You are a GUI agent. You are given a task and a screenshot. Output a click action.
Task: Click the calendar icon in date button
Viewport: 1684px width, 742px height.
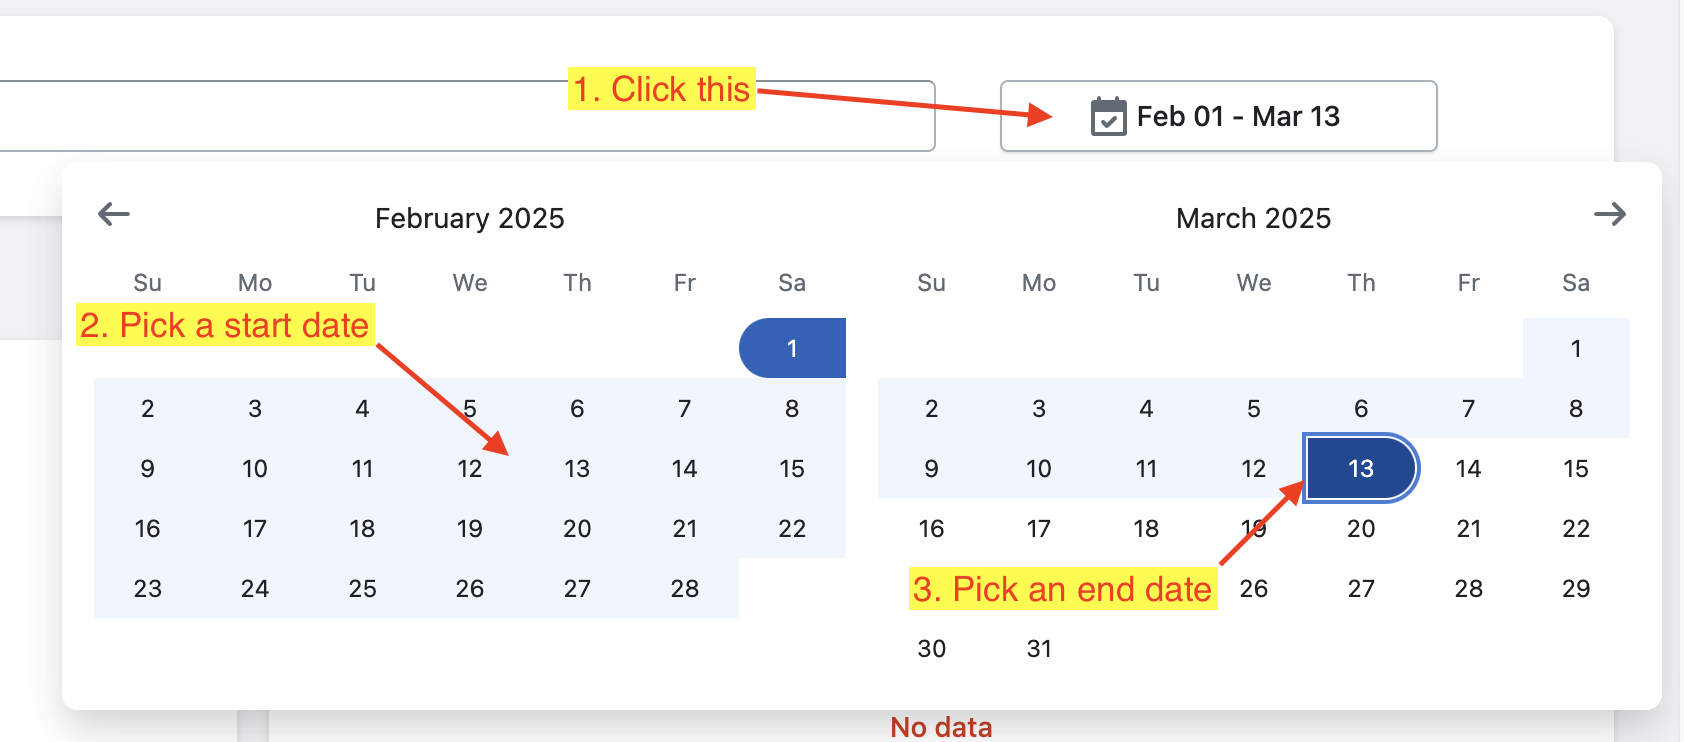pyautogui.click(x=1108, y=117)
